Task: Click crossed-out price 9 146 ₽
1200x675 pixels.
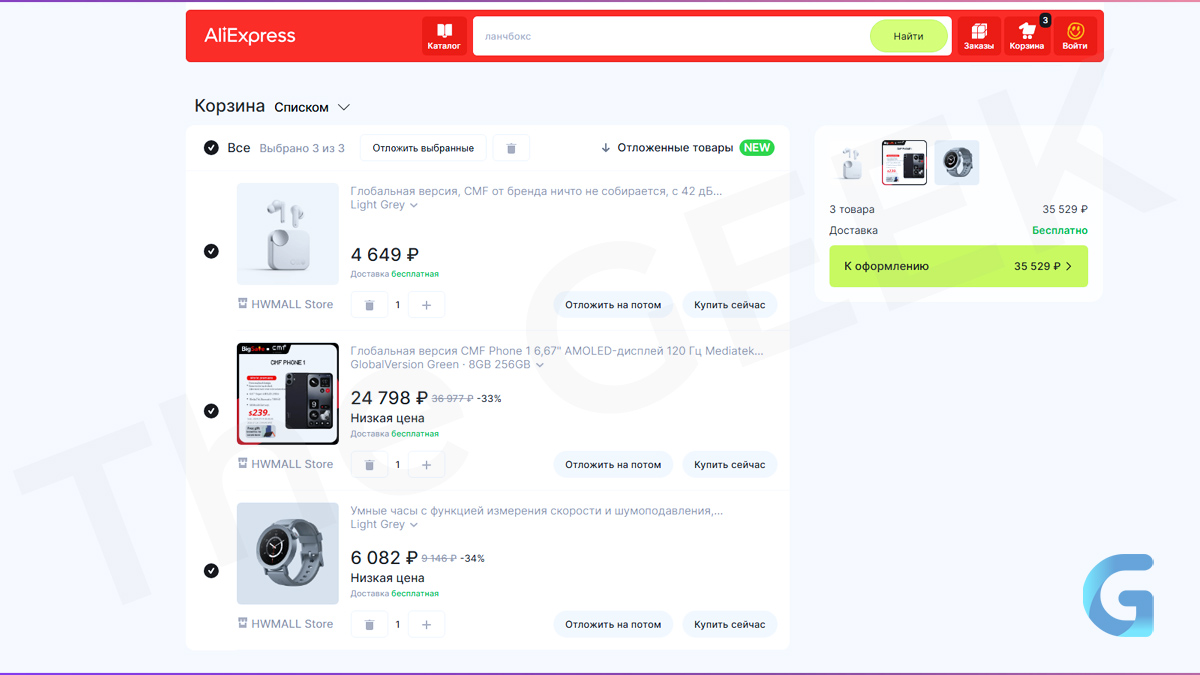Action: coord(439,559)
